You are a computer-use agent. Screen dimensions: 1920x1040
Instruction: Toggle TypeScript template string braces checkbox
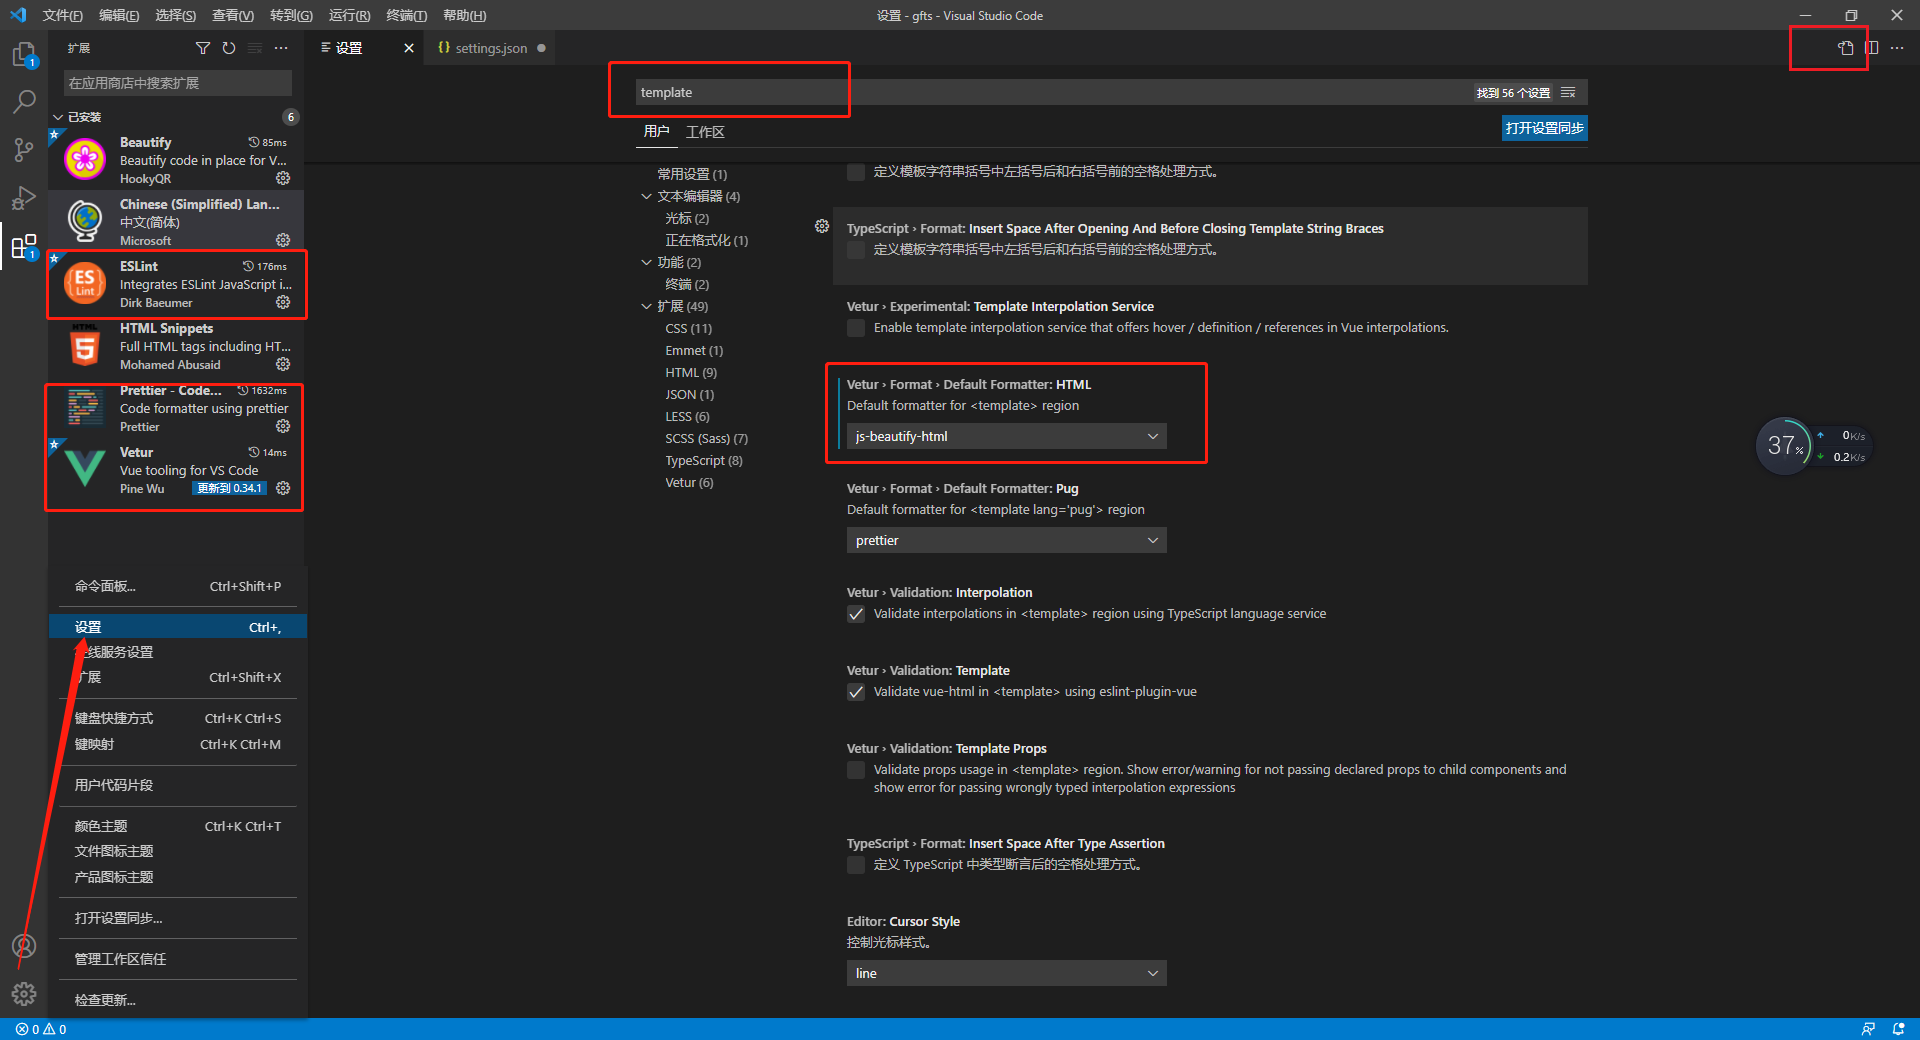pyautogui.click(x=856, y=250)
